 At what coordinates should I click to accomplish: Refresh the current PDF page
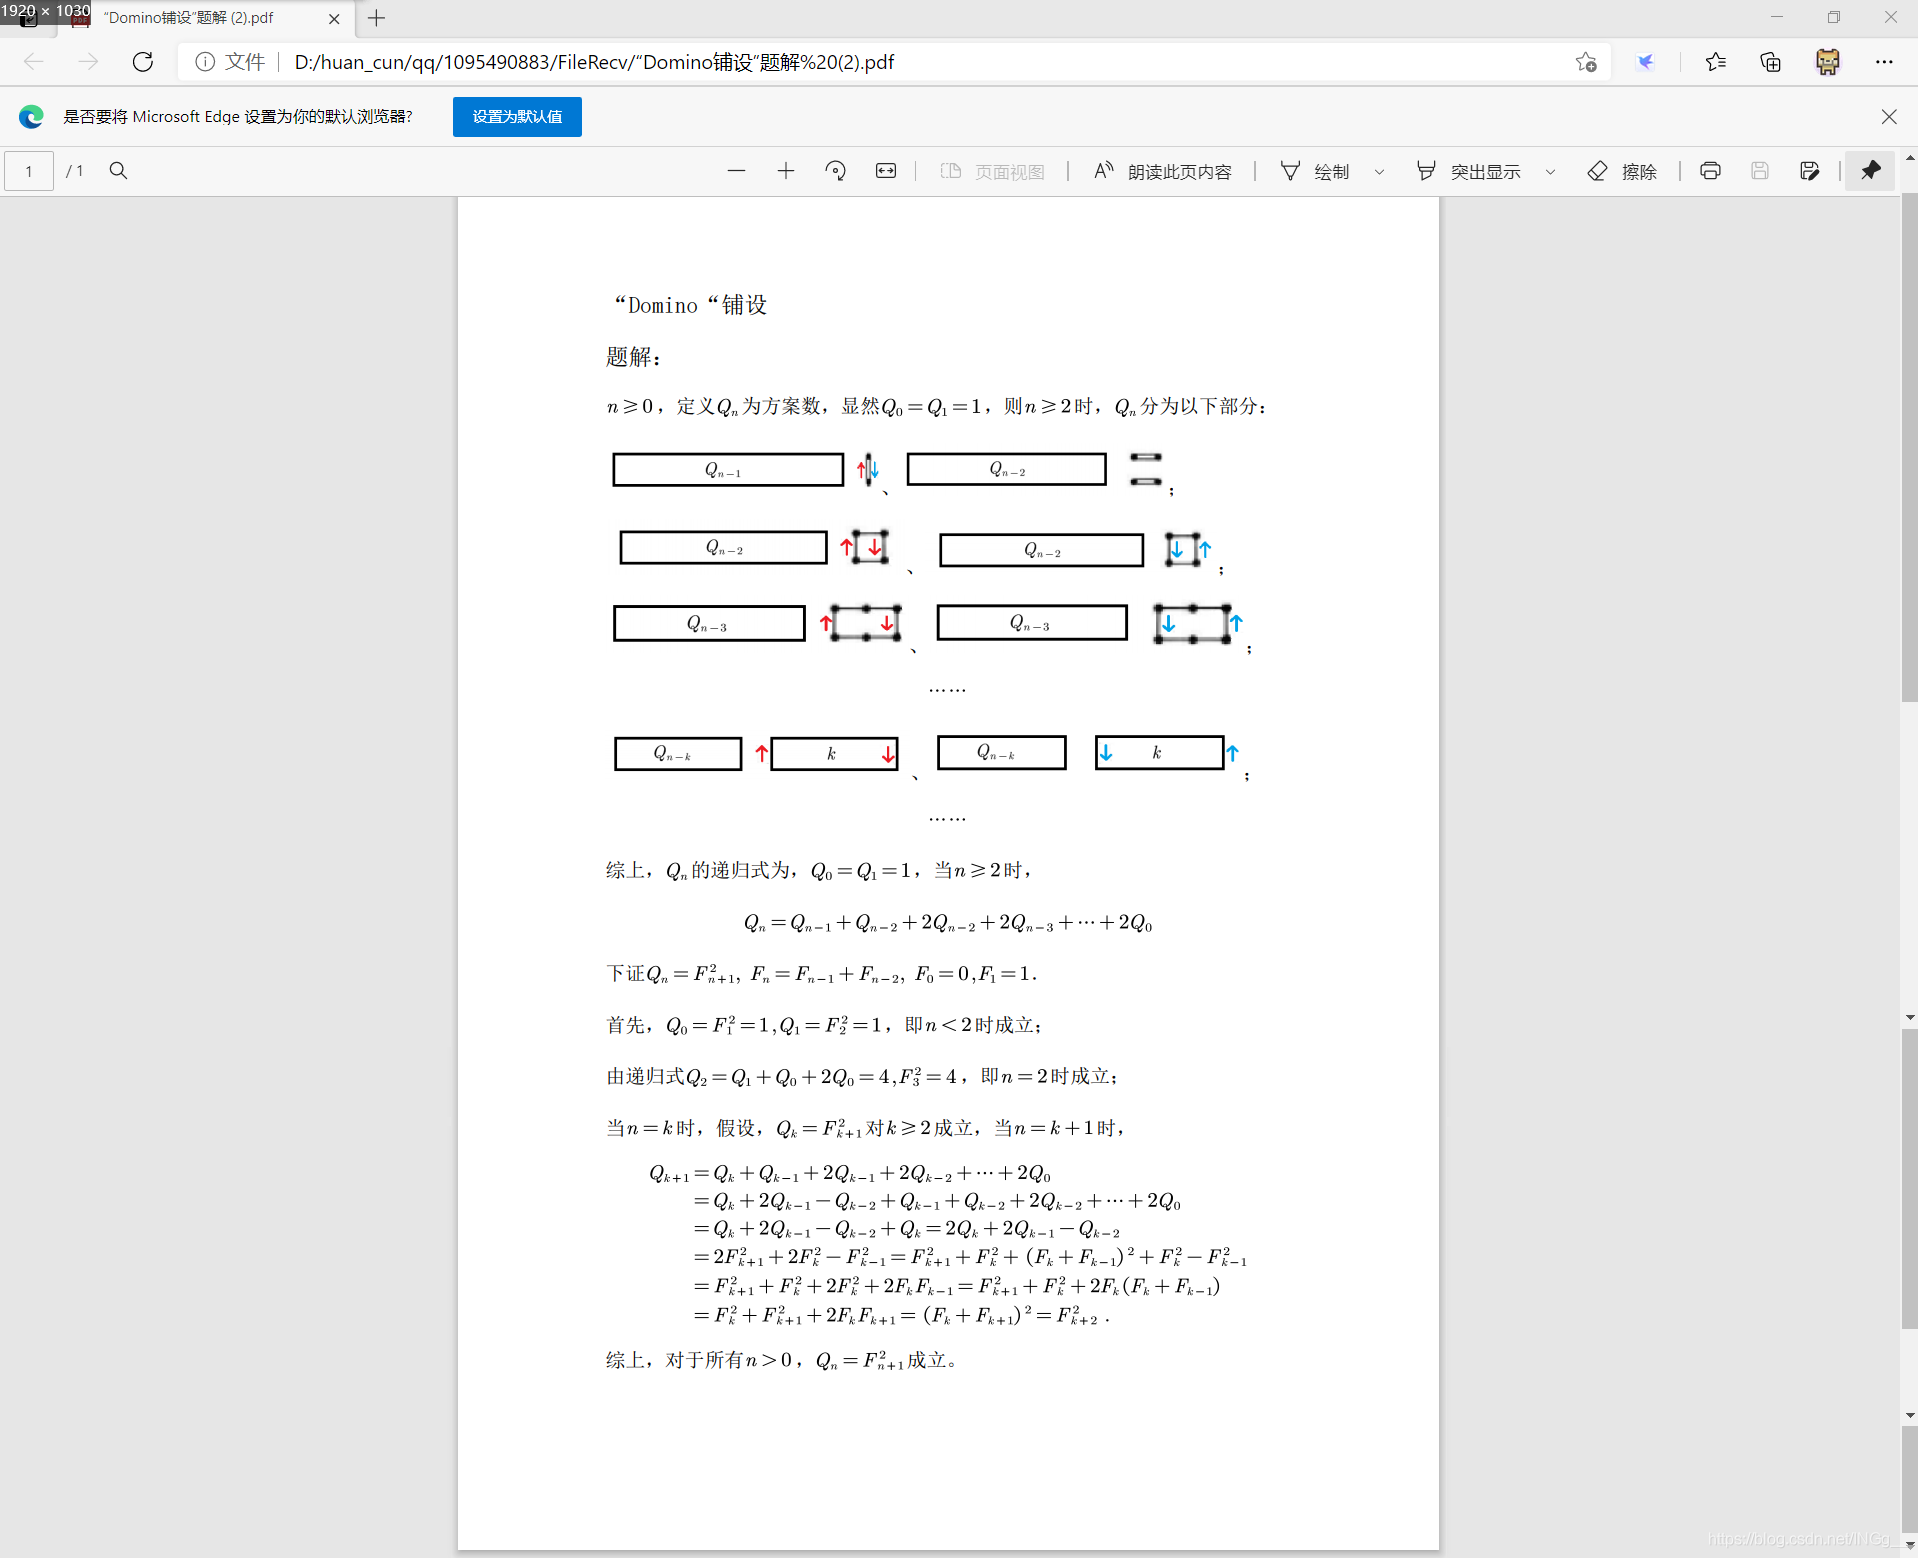point(143,62)
